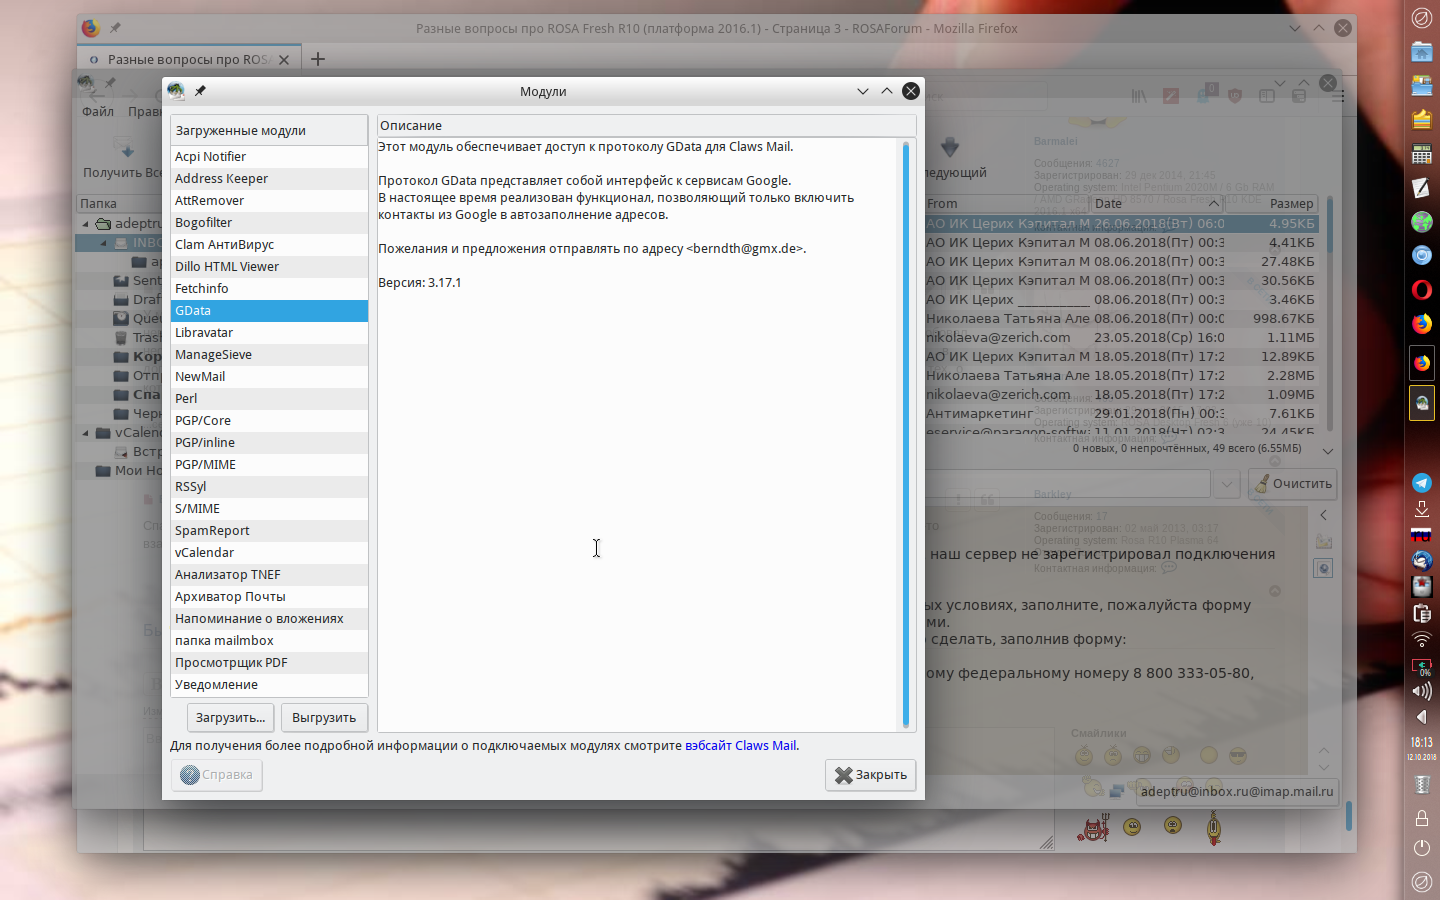This screenshot has height=900, width=1440.
Task: Sort messages by the Date column header
Action: click(1158, 204)
